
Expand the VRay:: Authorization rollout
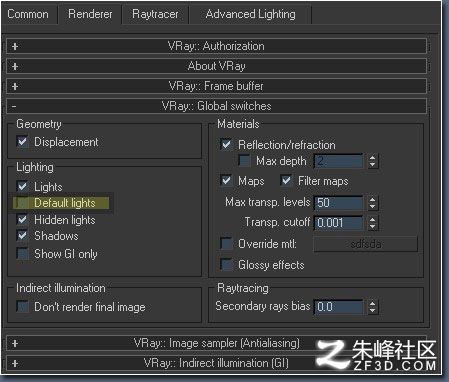[x=216, y=46]
